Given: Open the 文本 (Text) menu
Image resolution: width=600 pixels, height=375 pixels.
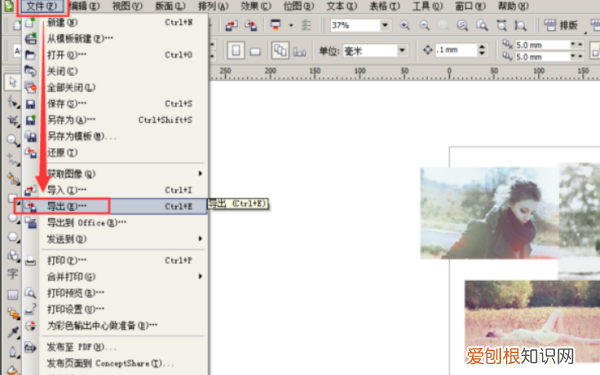Looking at the screenshot, I should tap(342, 6).
